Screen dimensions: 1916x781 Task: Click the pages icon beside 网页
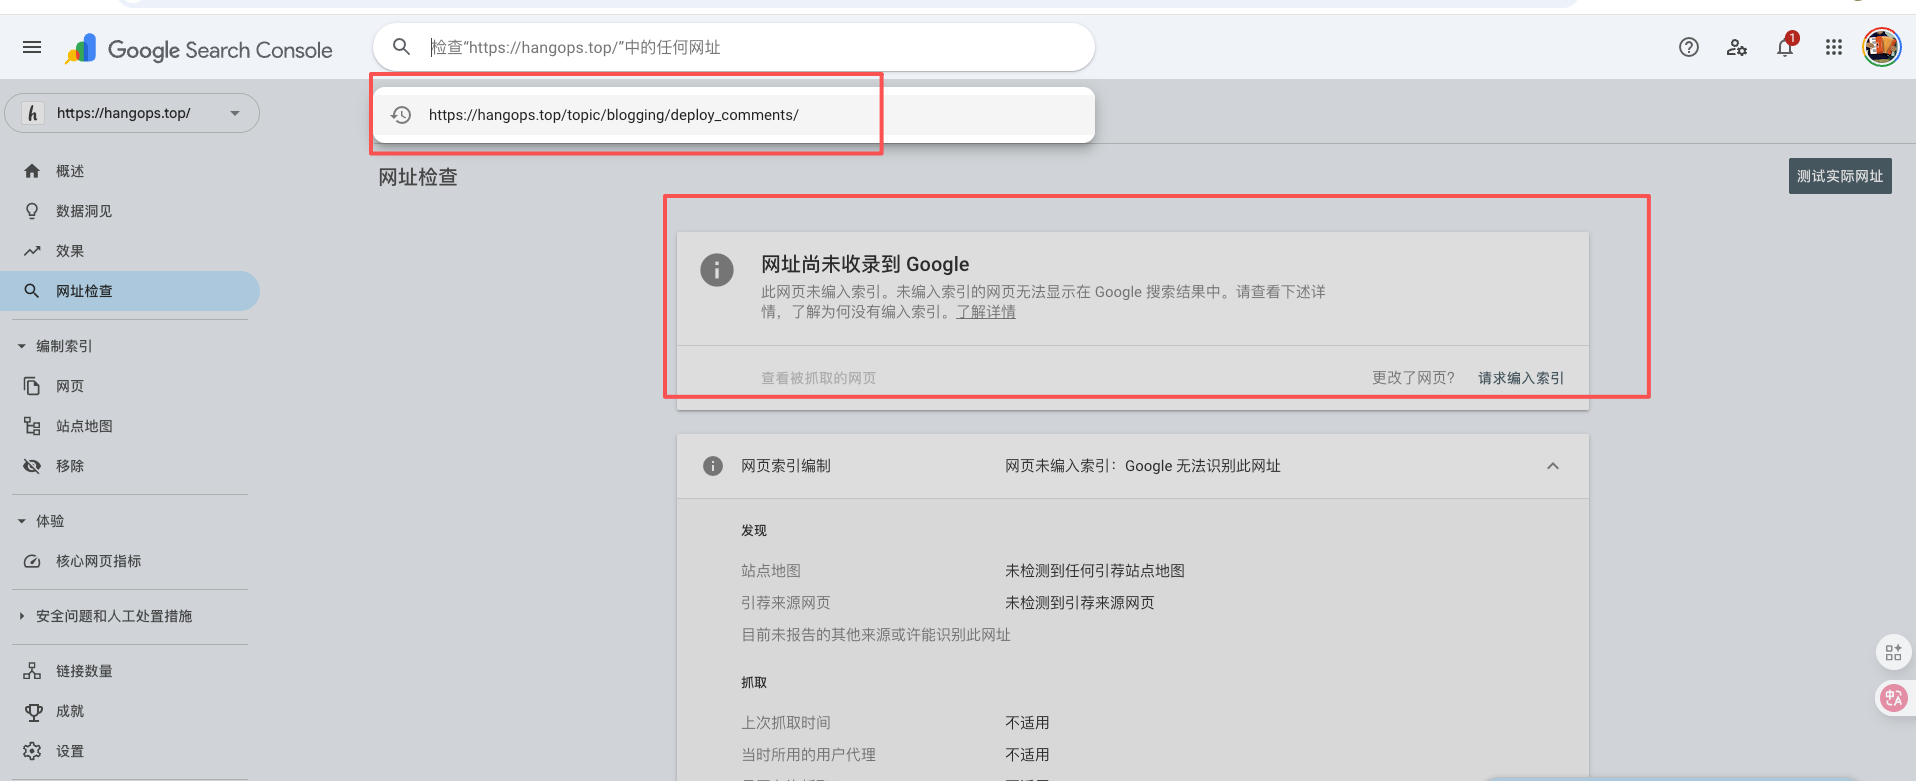pos(32,386)
